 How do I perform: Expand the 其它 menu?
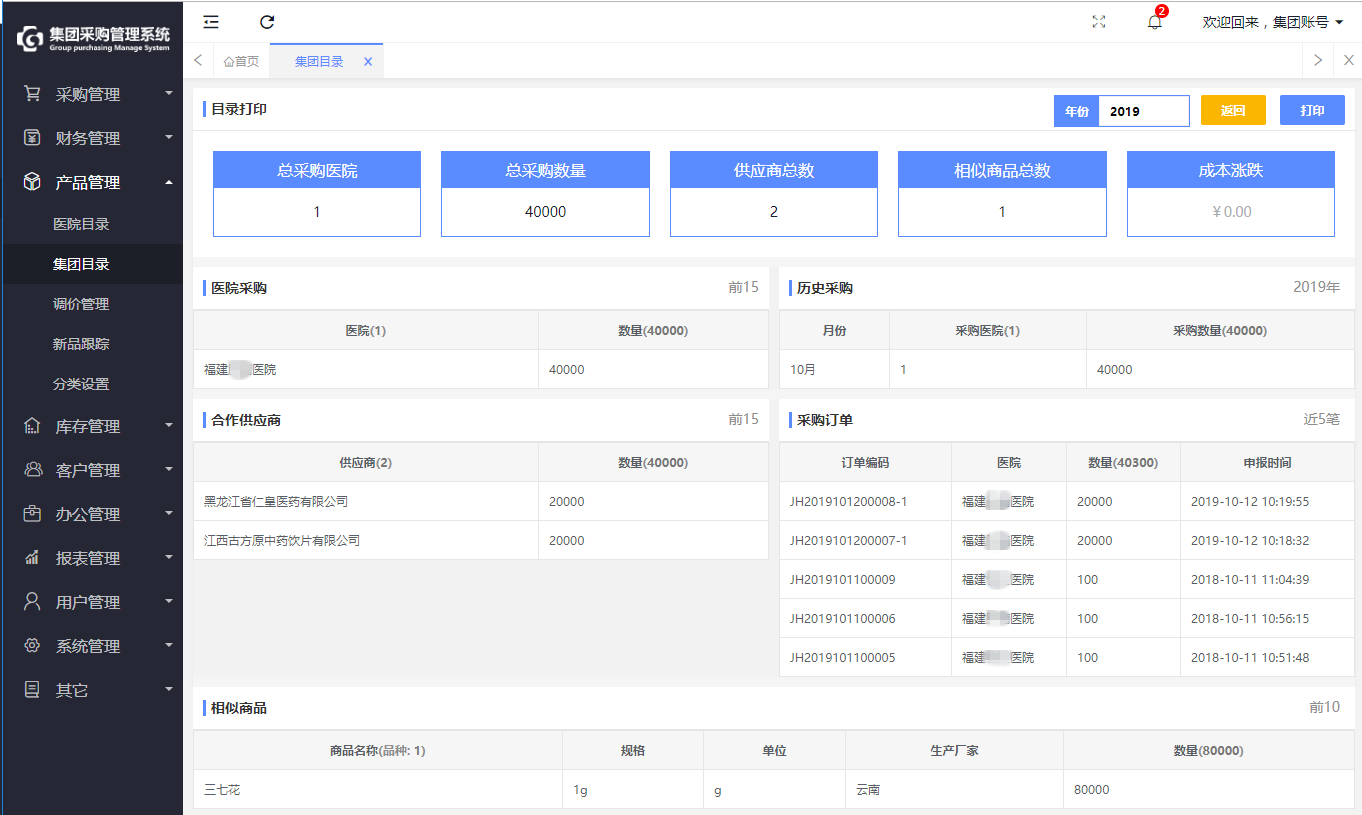pyautogui.click(x=169, y=690)
